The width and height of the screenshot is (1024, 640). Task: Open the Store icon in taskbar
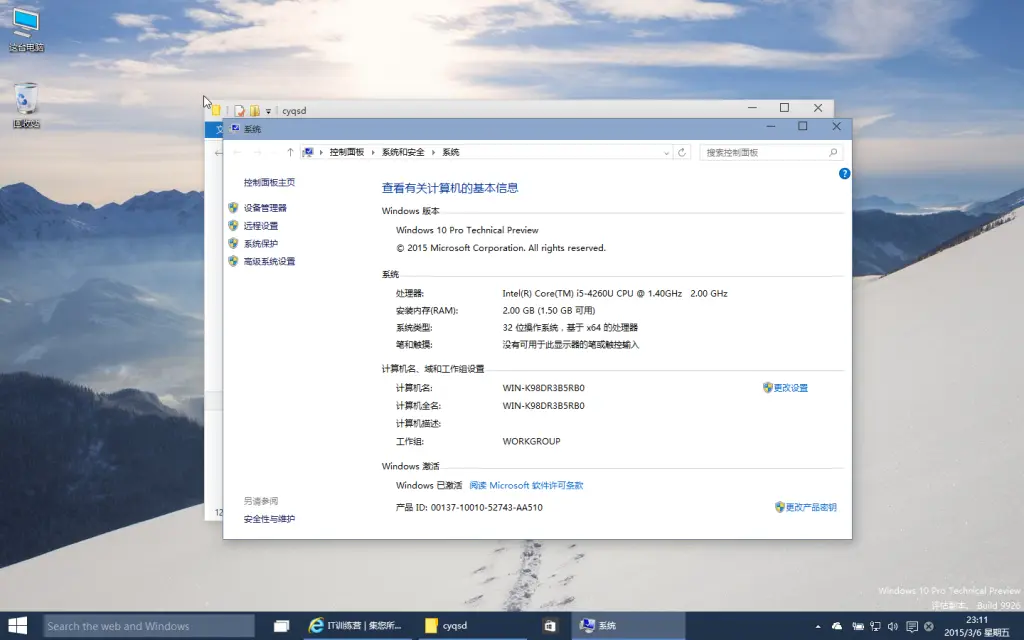tap(550, 626)
